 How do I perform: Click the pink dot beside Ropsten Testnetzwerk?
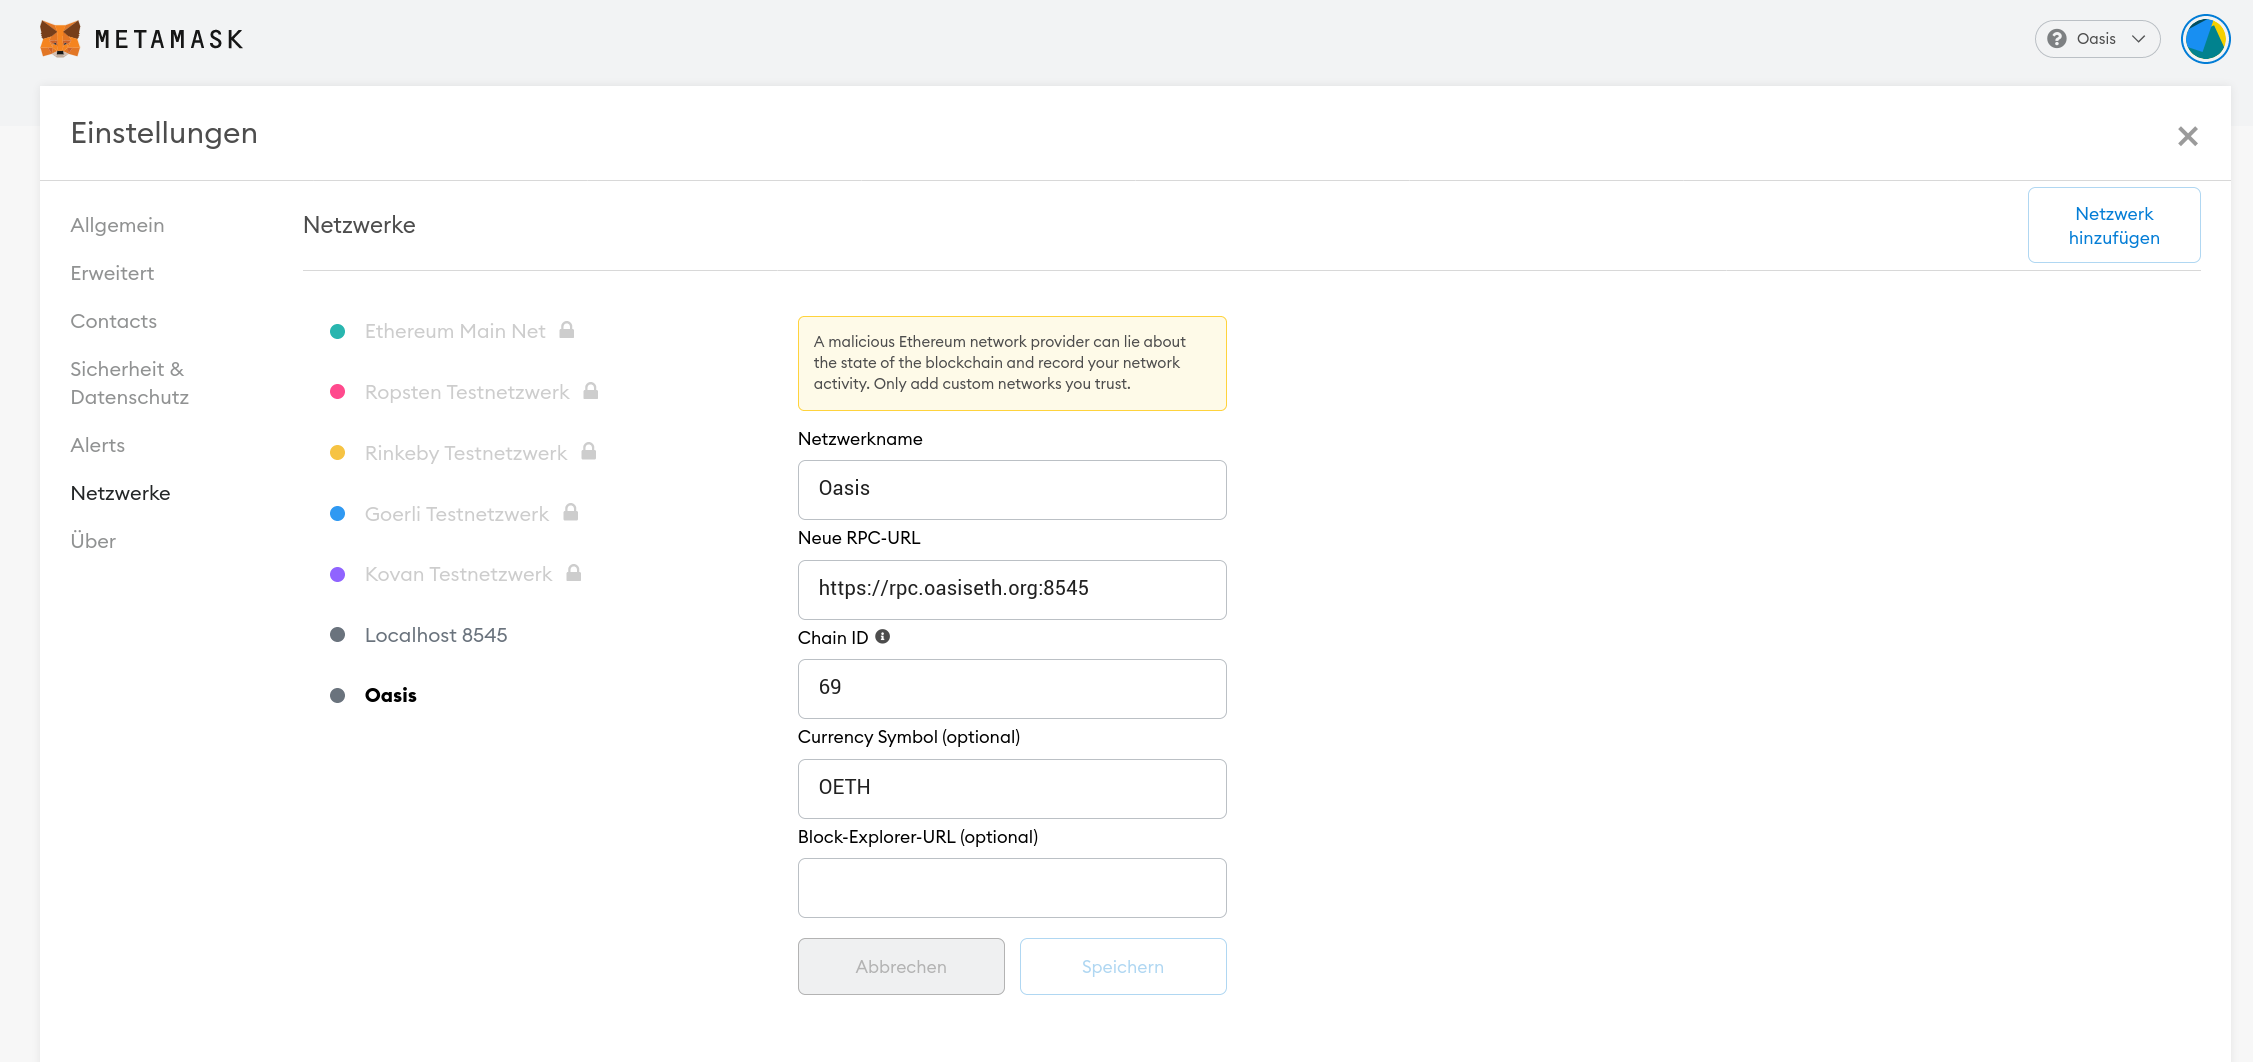pyautogui.click(x=338, y=392)
